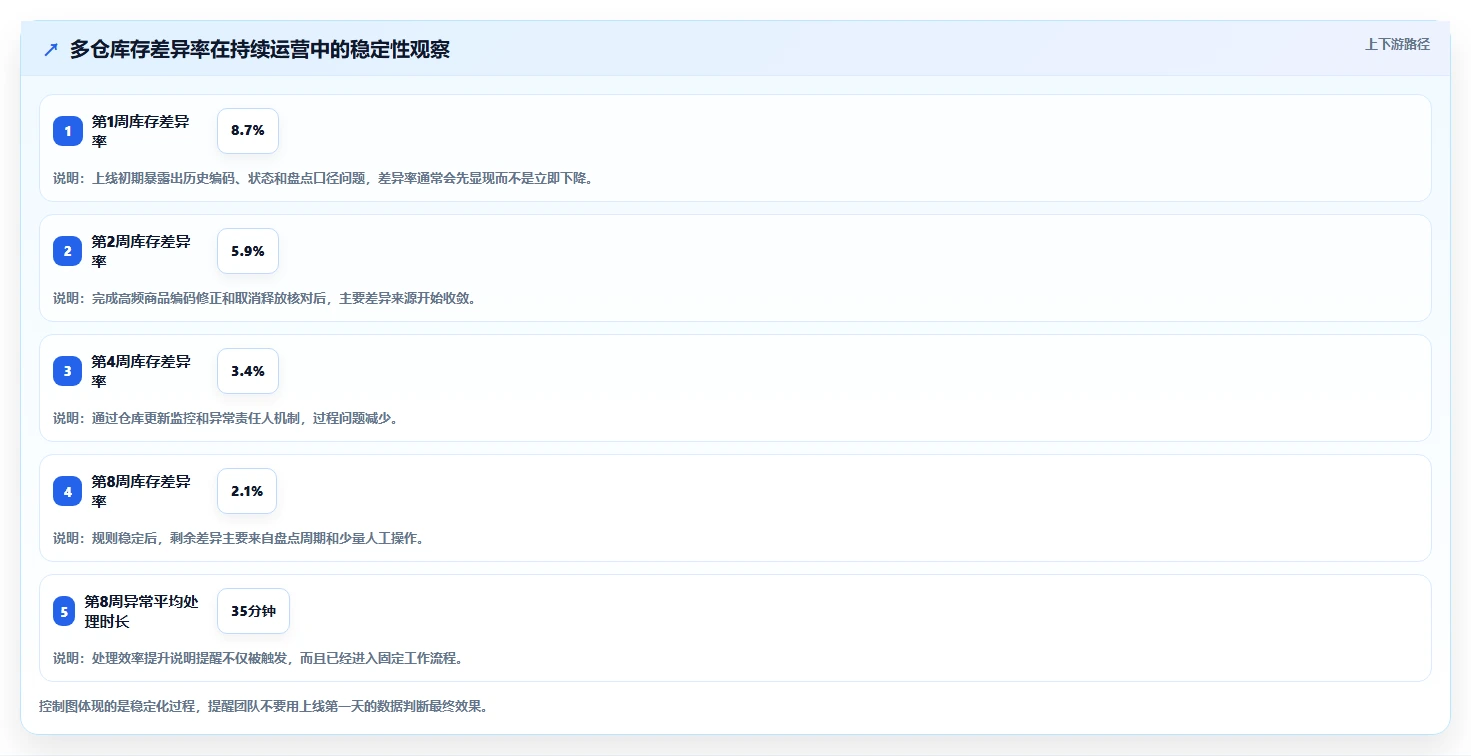Click step number badge 5
The height and width of the screenshot is (756, 1471).
pyautogui.click(x=64, y=611)
